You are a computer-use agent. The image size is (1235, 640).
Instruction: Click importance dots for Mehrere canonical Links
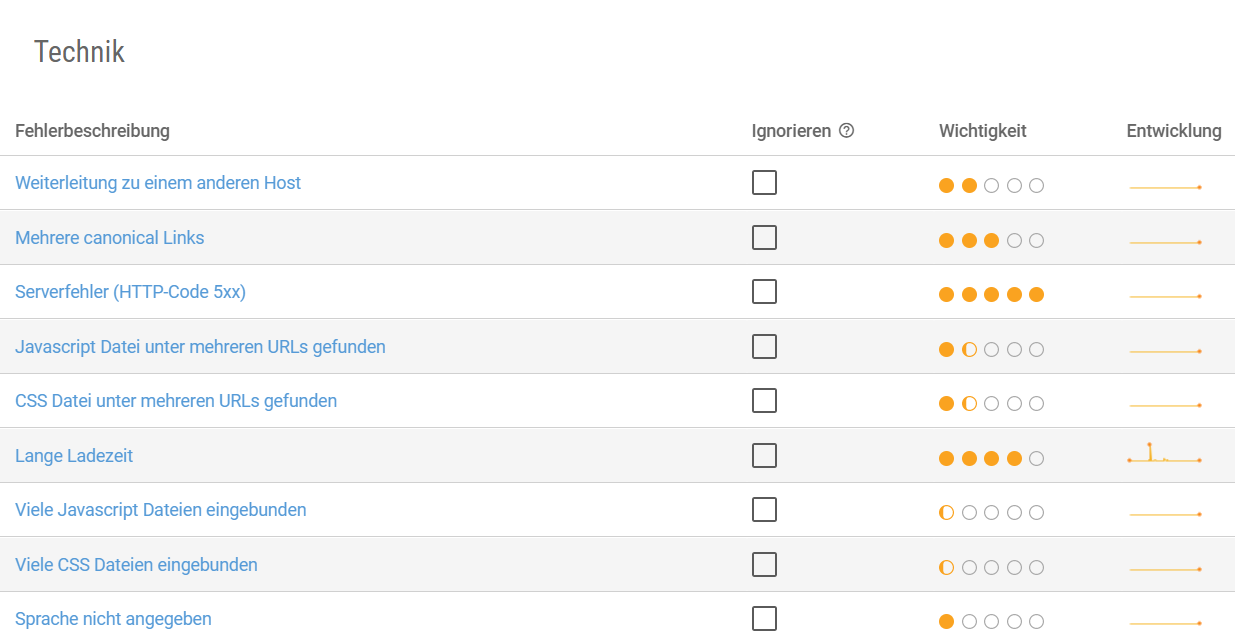coord(991,240)
